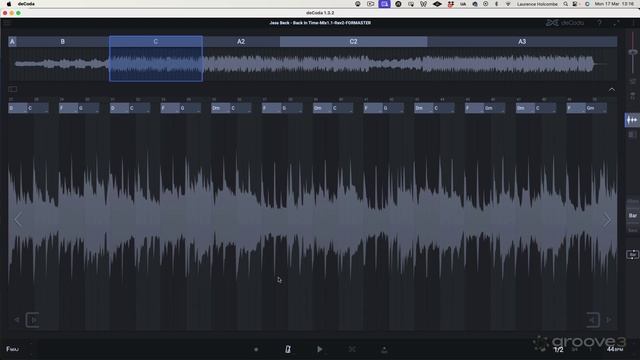The width and height of the screenshot is (640, 360).
Task: Nudge the selection end with the small right triangle
Action: coord(609,320)
